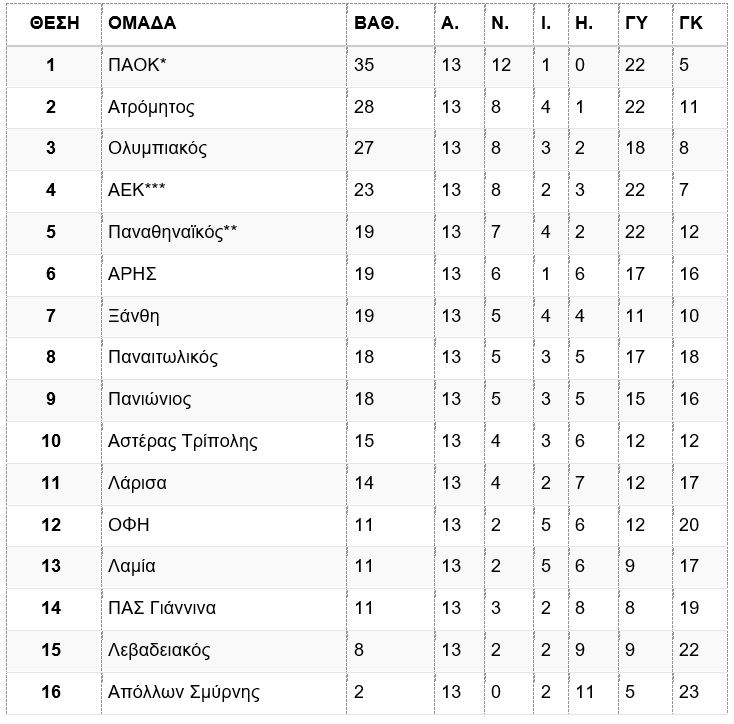This screenshot has width=734, height=724.
Task: Click the ΠΑΣ Γιάννινα team name
Action: click(162, 608)
